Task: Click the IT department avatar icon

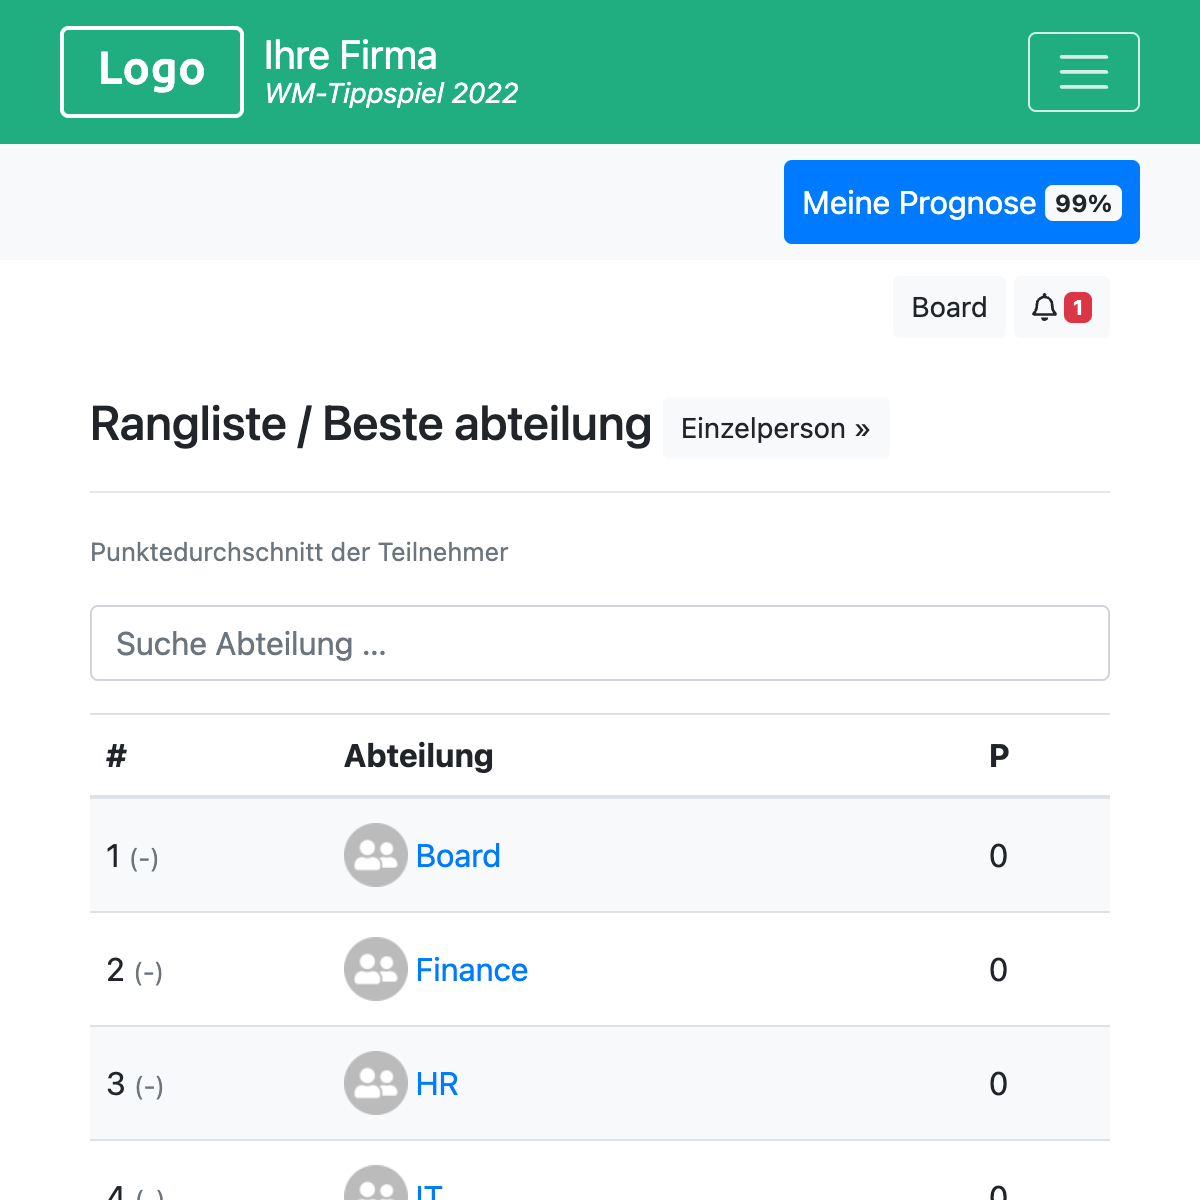Action: [x=375, y=1190]
